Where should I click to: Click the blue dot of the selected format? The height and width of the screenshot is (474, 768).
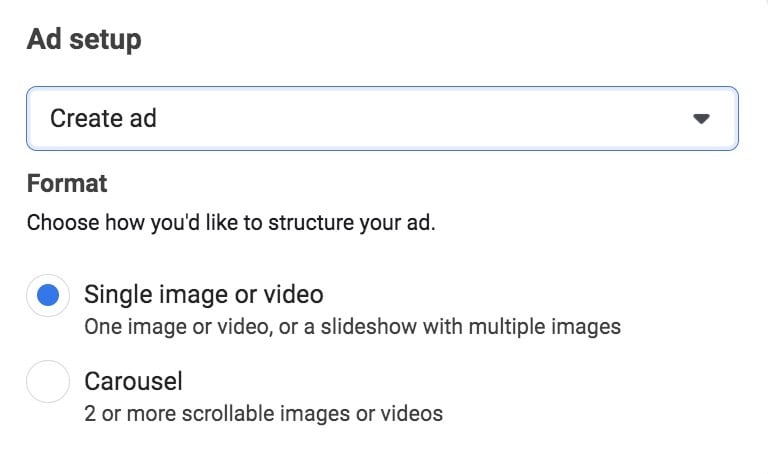[x=48, y=295]
